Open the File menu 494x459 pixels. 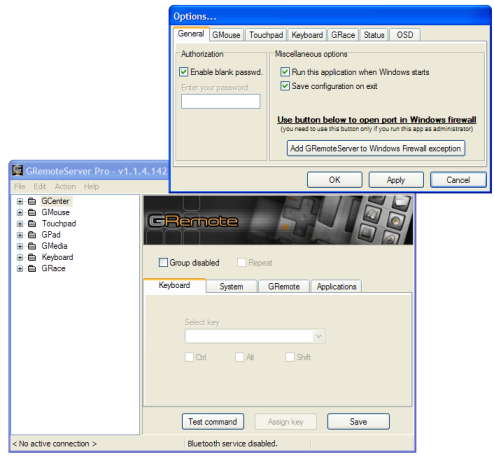[x=19, y=186]
